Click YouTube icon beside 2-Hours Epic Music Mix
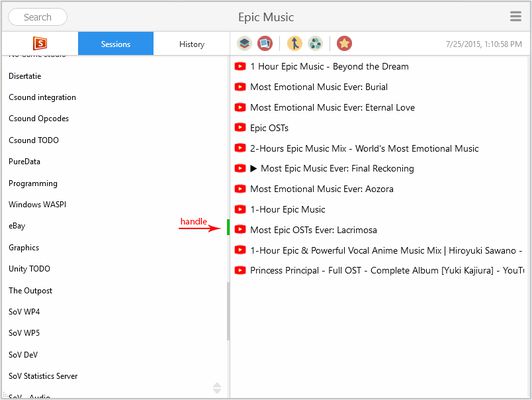Image resolution: width=532 pixels, height=400 pixels. coord(240,148)
